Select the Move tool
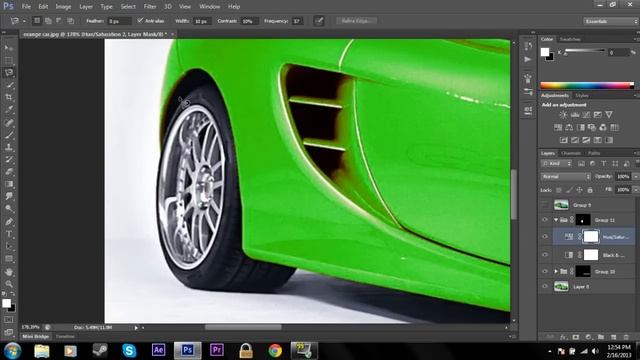Viewport: 640px width, 360px height. tap(9, 48)
